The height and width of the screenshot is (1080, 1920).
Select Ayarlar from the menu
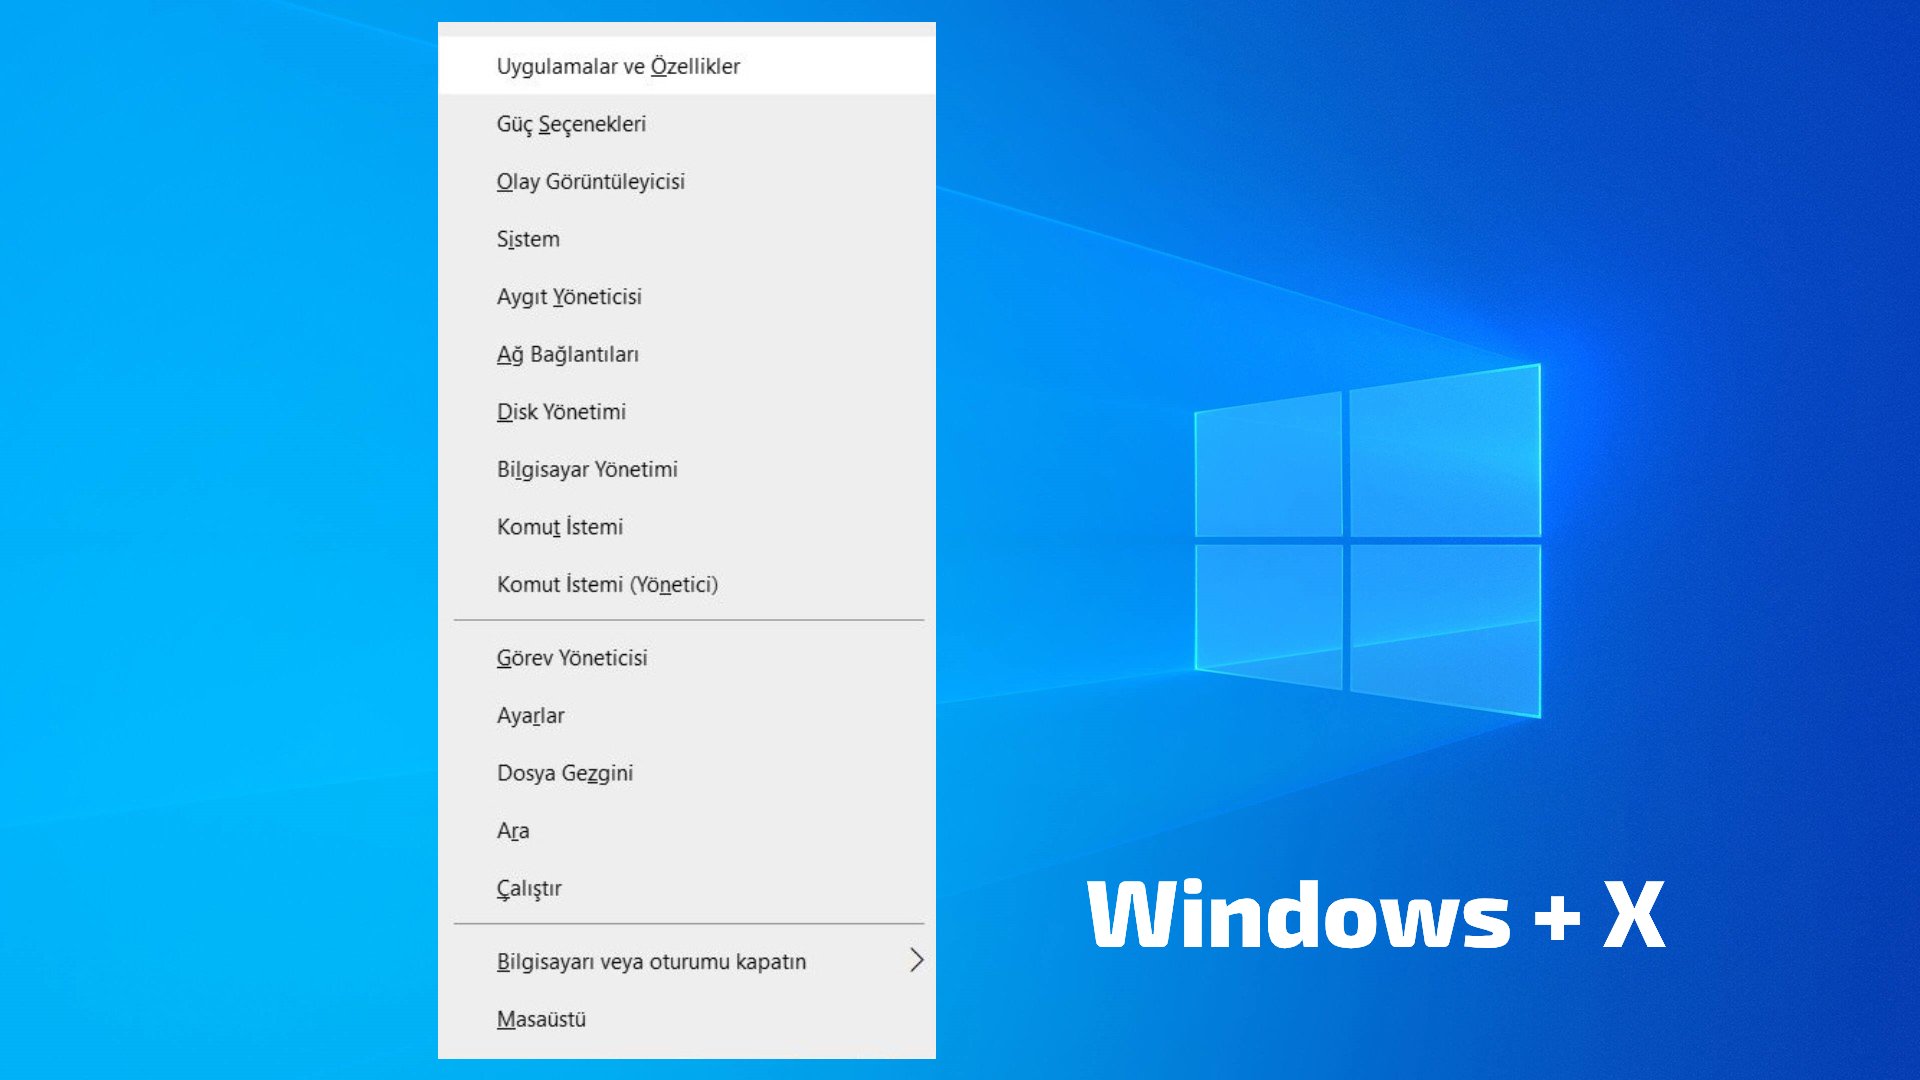pos(687,716)
